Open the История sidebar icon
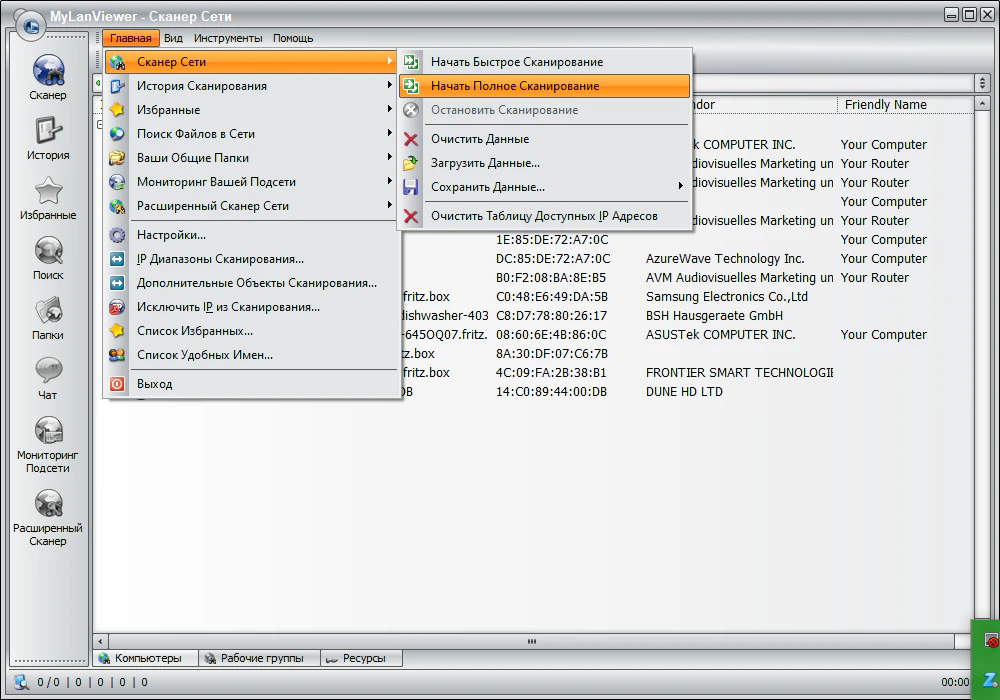The width and height of the screenshot is (1000, 700). click(48, 135)
